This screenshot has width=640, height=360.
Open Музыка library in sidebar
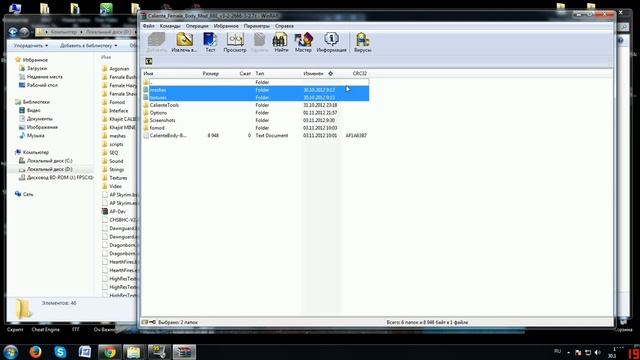pos(32,135)
